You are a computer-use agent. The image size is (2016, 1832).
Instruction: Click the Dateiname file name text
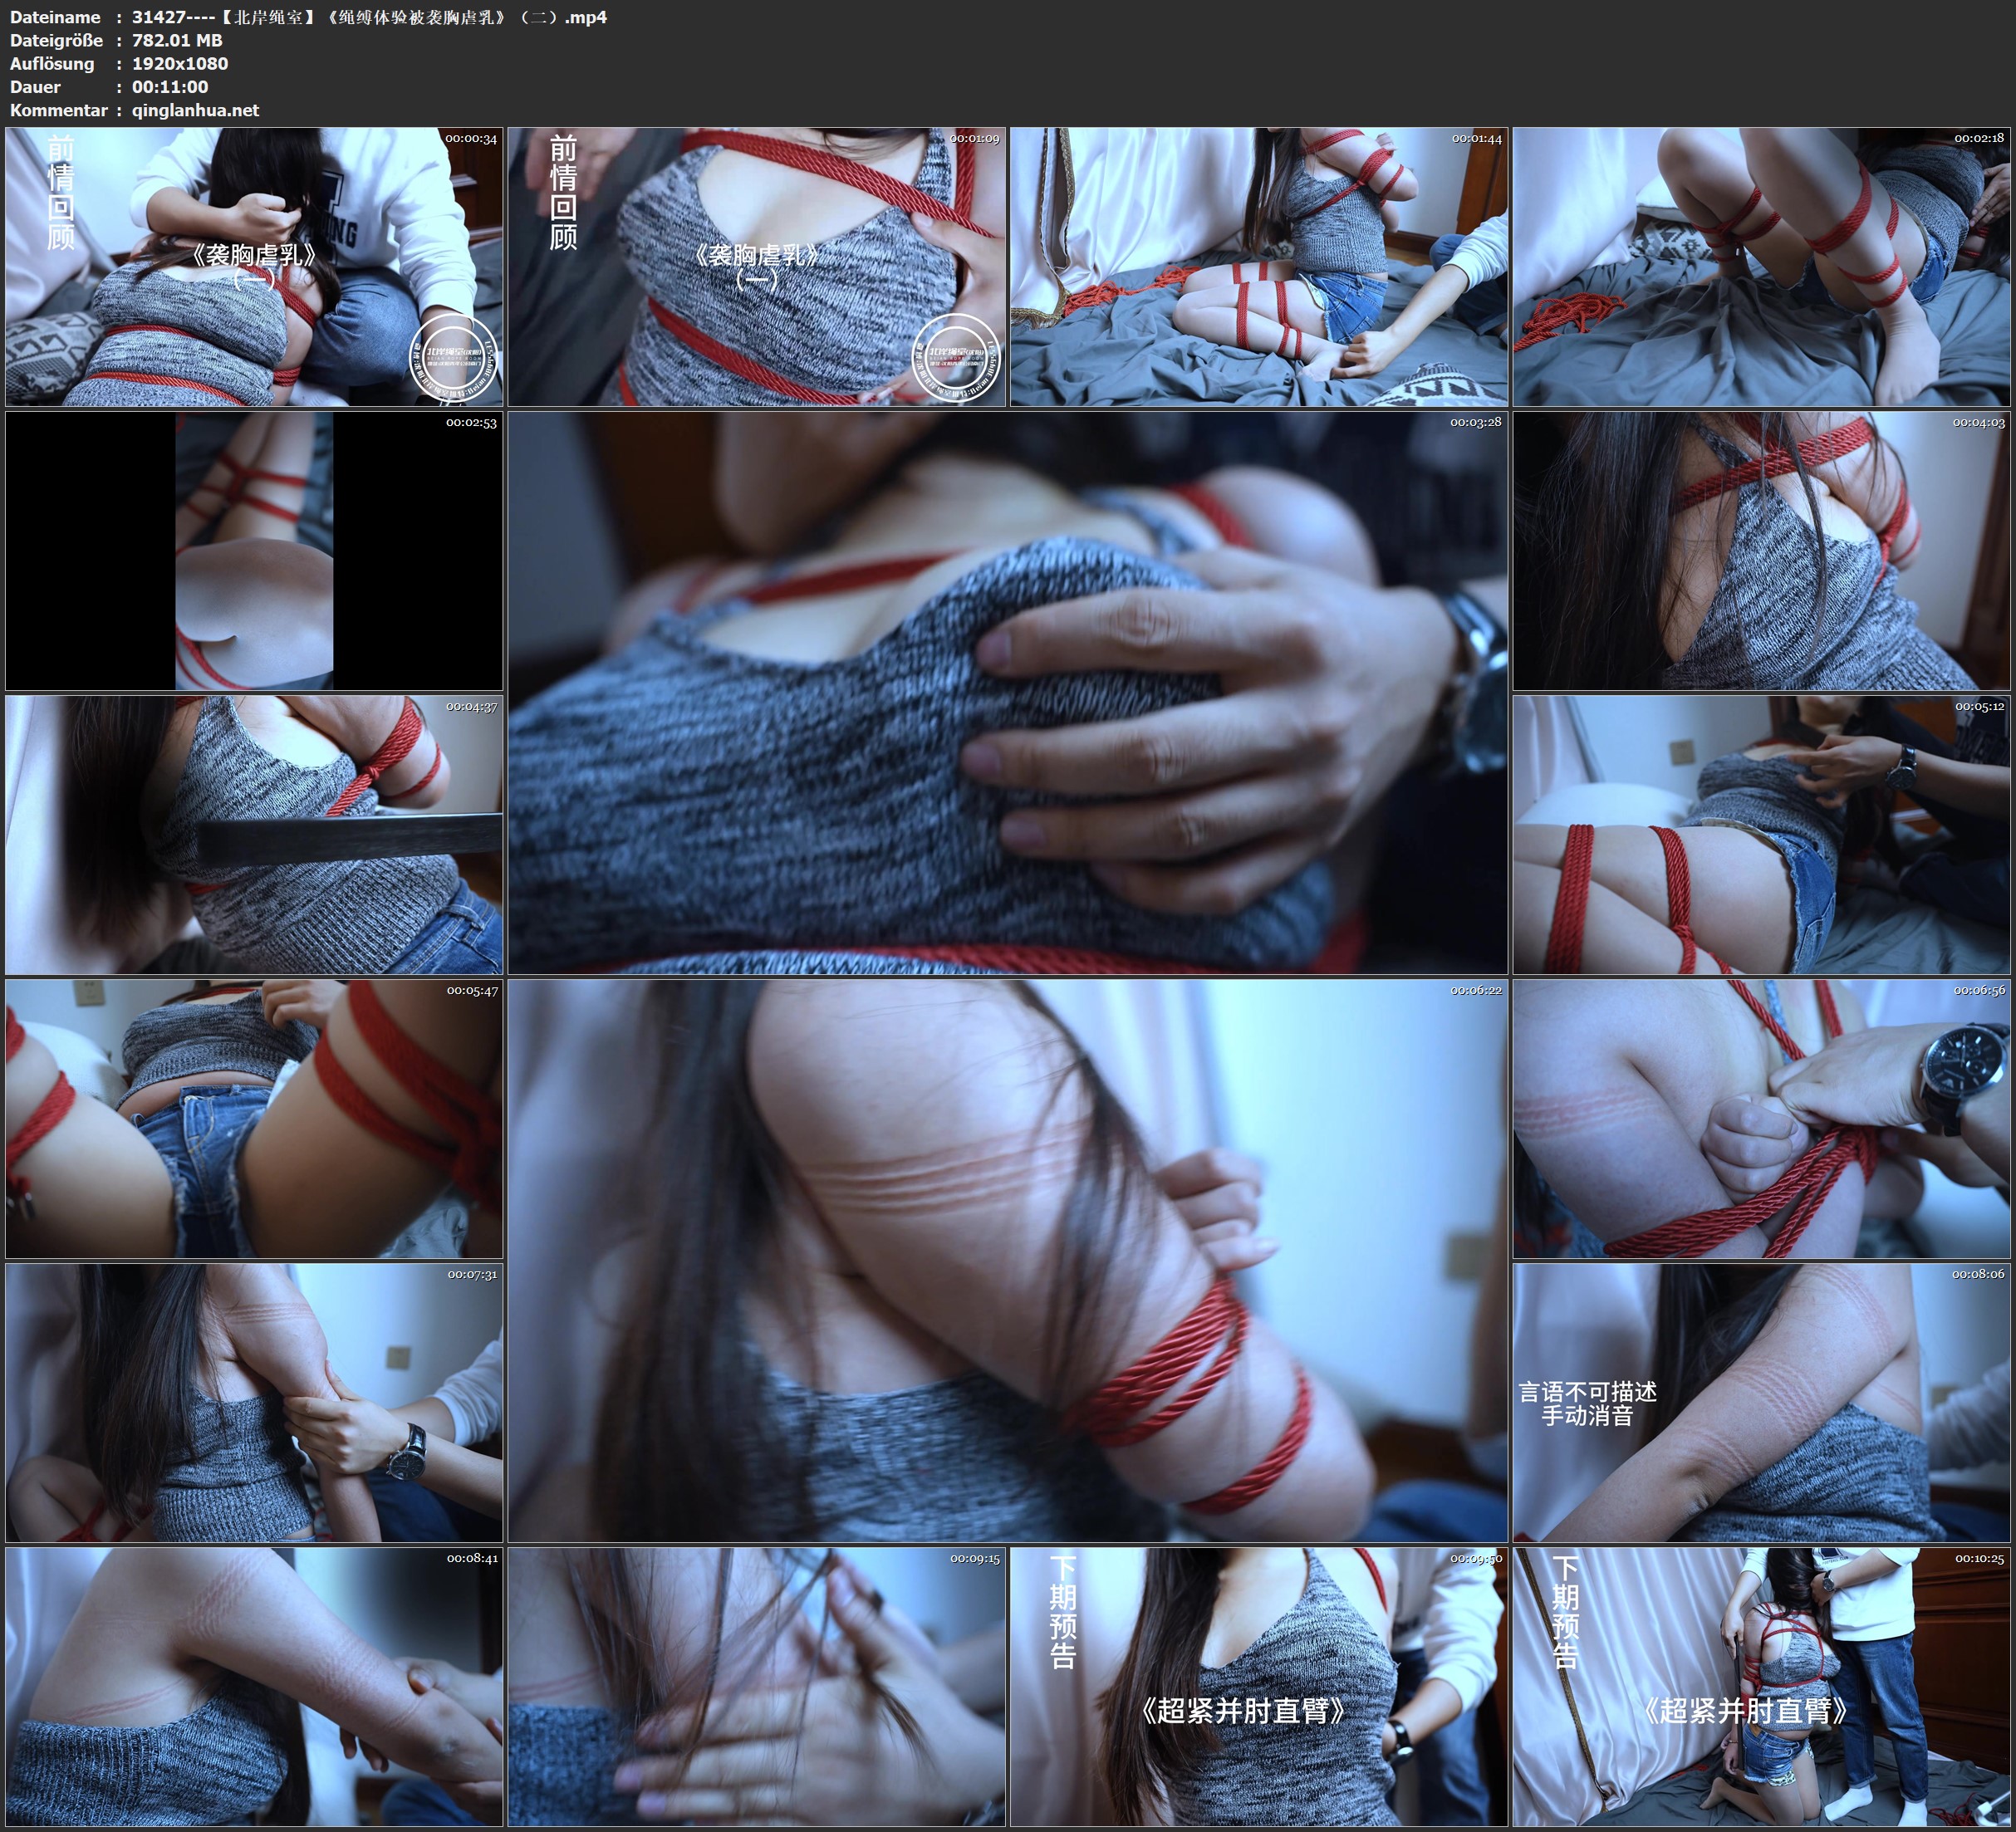[369, 17]
